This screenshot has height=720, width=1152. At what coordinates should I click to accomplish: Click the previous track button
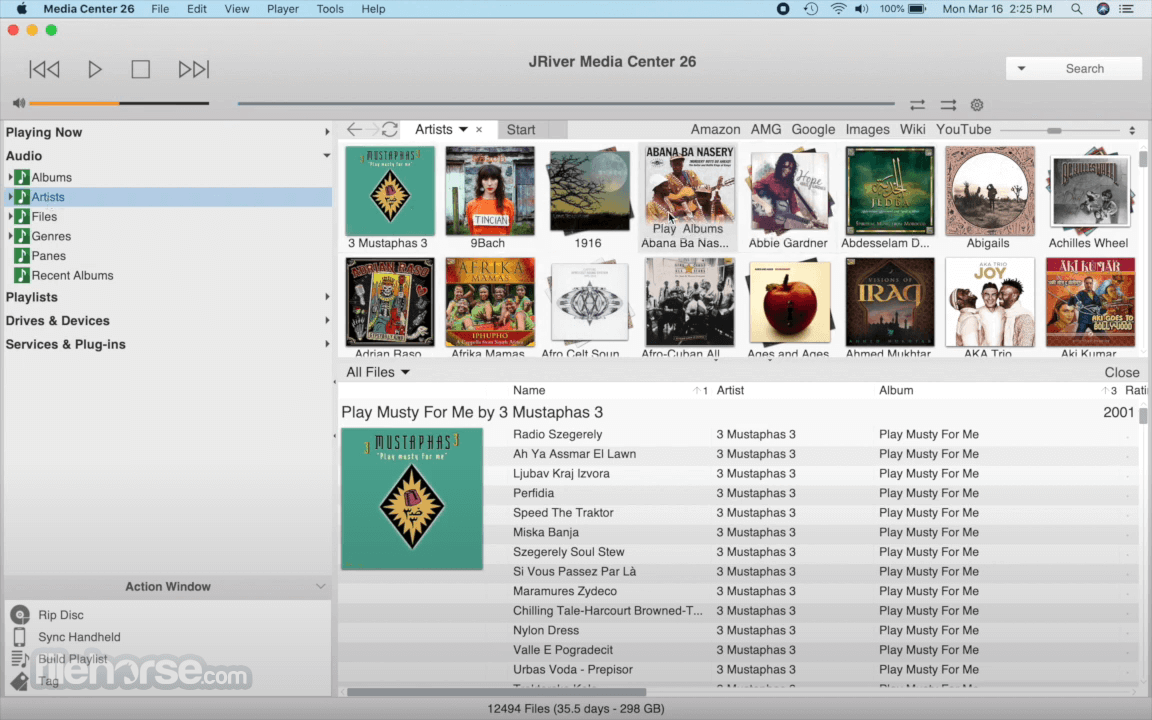click(44, 69)
